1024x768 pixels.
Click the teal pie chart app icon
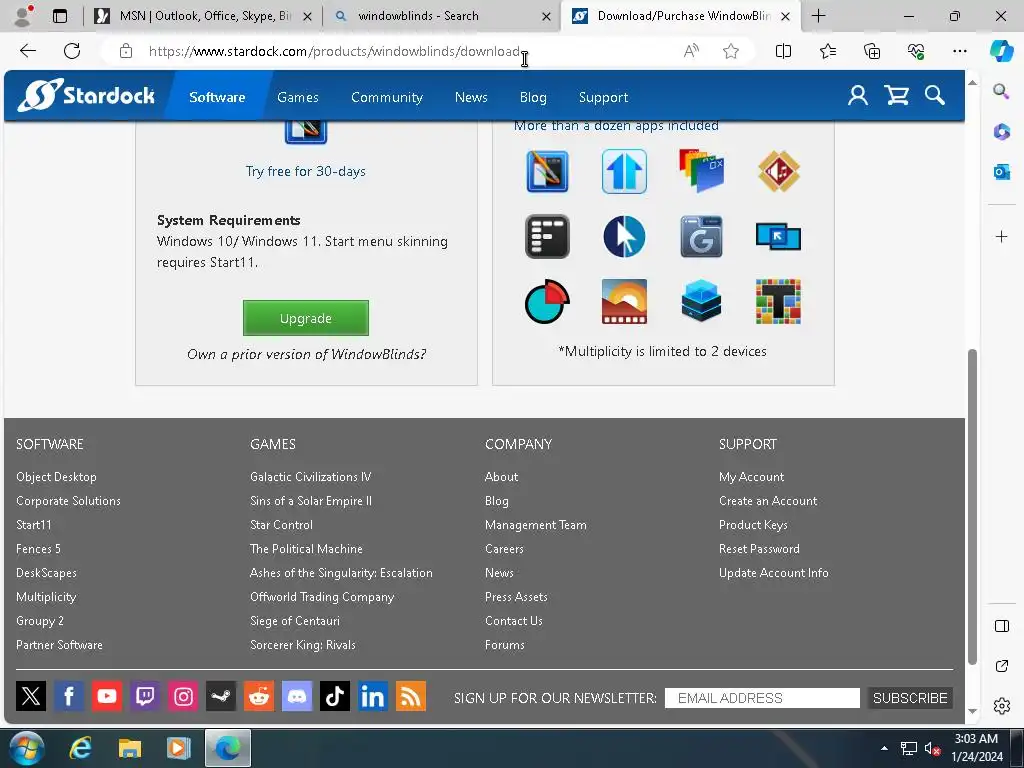(x=547, y=301)
